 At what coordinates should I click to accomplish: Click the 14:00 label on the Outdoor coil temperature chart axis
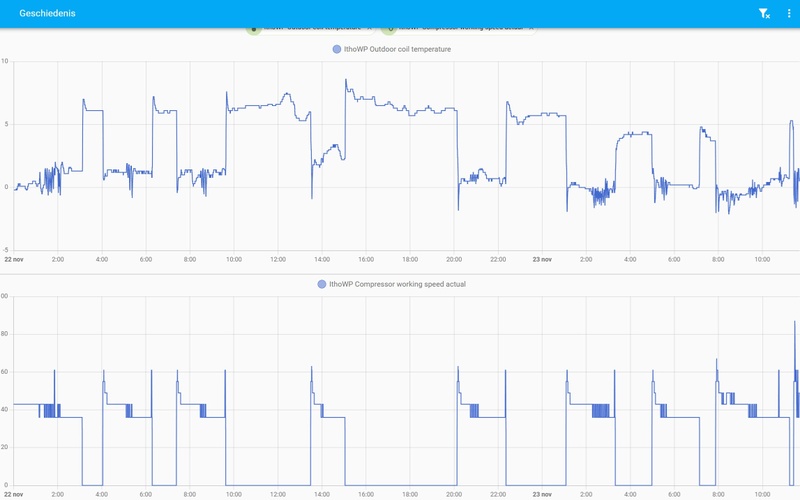click(x=322, y=259)
